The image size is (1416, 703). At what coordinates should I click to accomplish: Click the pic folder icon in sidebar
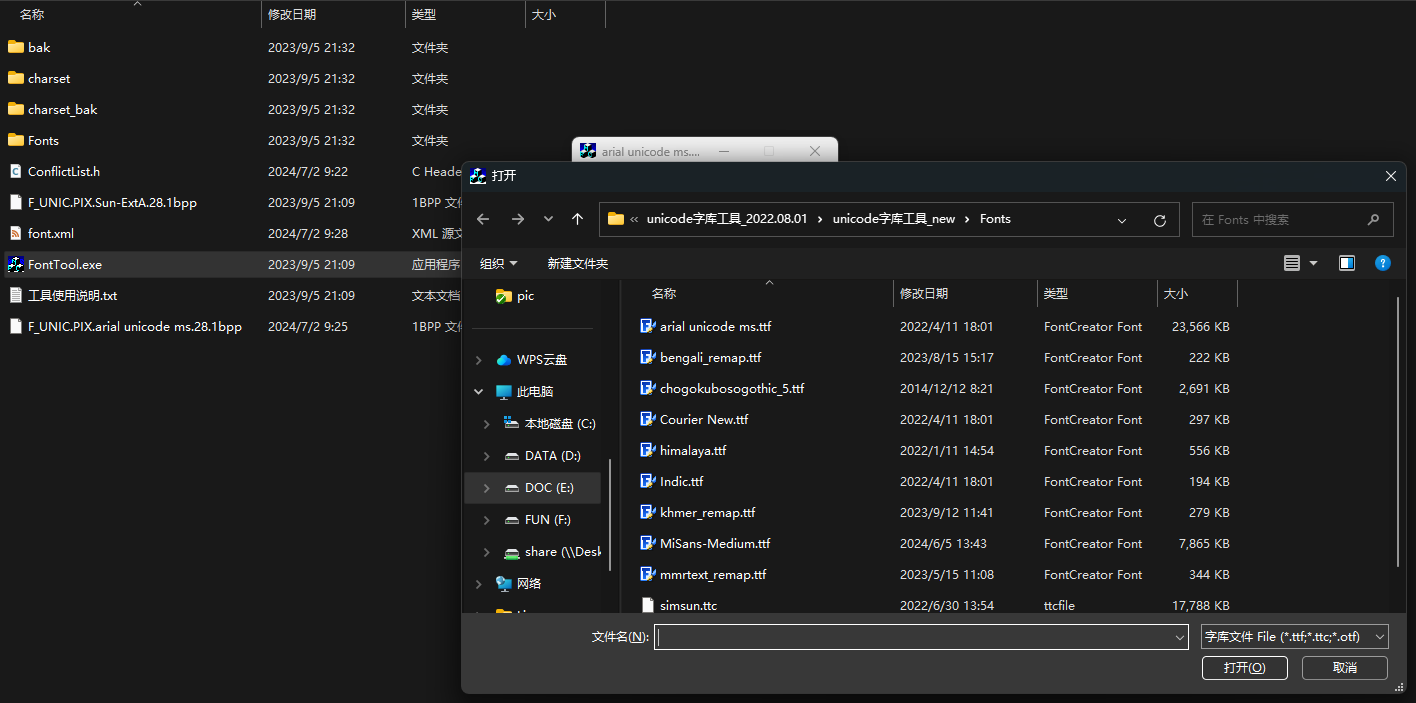pos(504,296)
